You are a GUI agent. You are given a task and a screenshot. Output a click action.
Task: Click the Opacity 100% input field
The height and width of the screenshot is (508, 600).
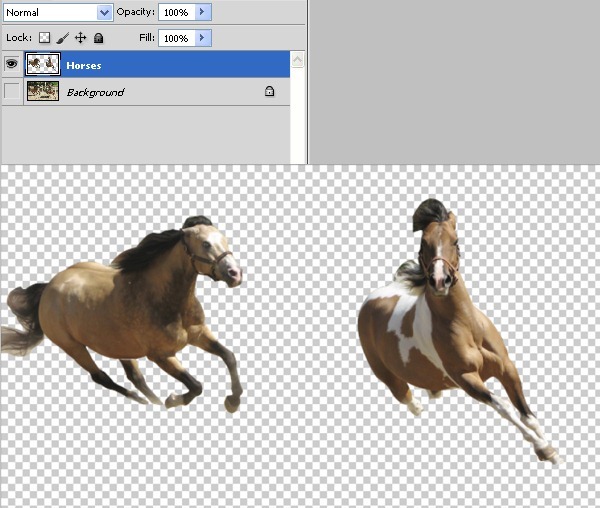tap(177, 12)
